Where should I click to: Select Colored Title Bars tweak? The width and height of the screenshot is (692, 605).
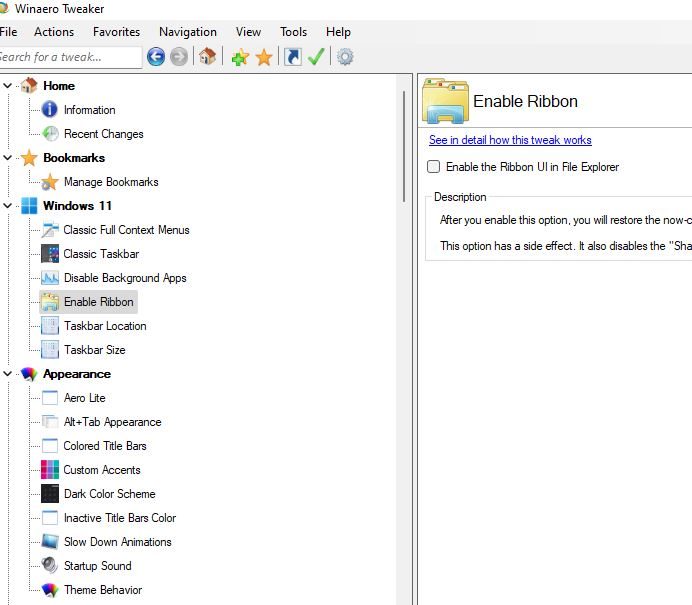coord(105,446)
